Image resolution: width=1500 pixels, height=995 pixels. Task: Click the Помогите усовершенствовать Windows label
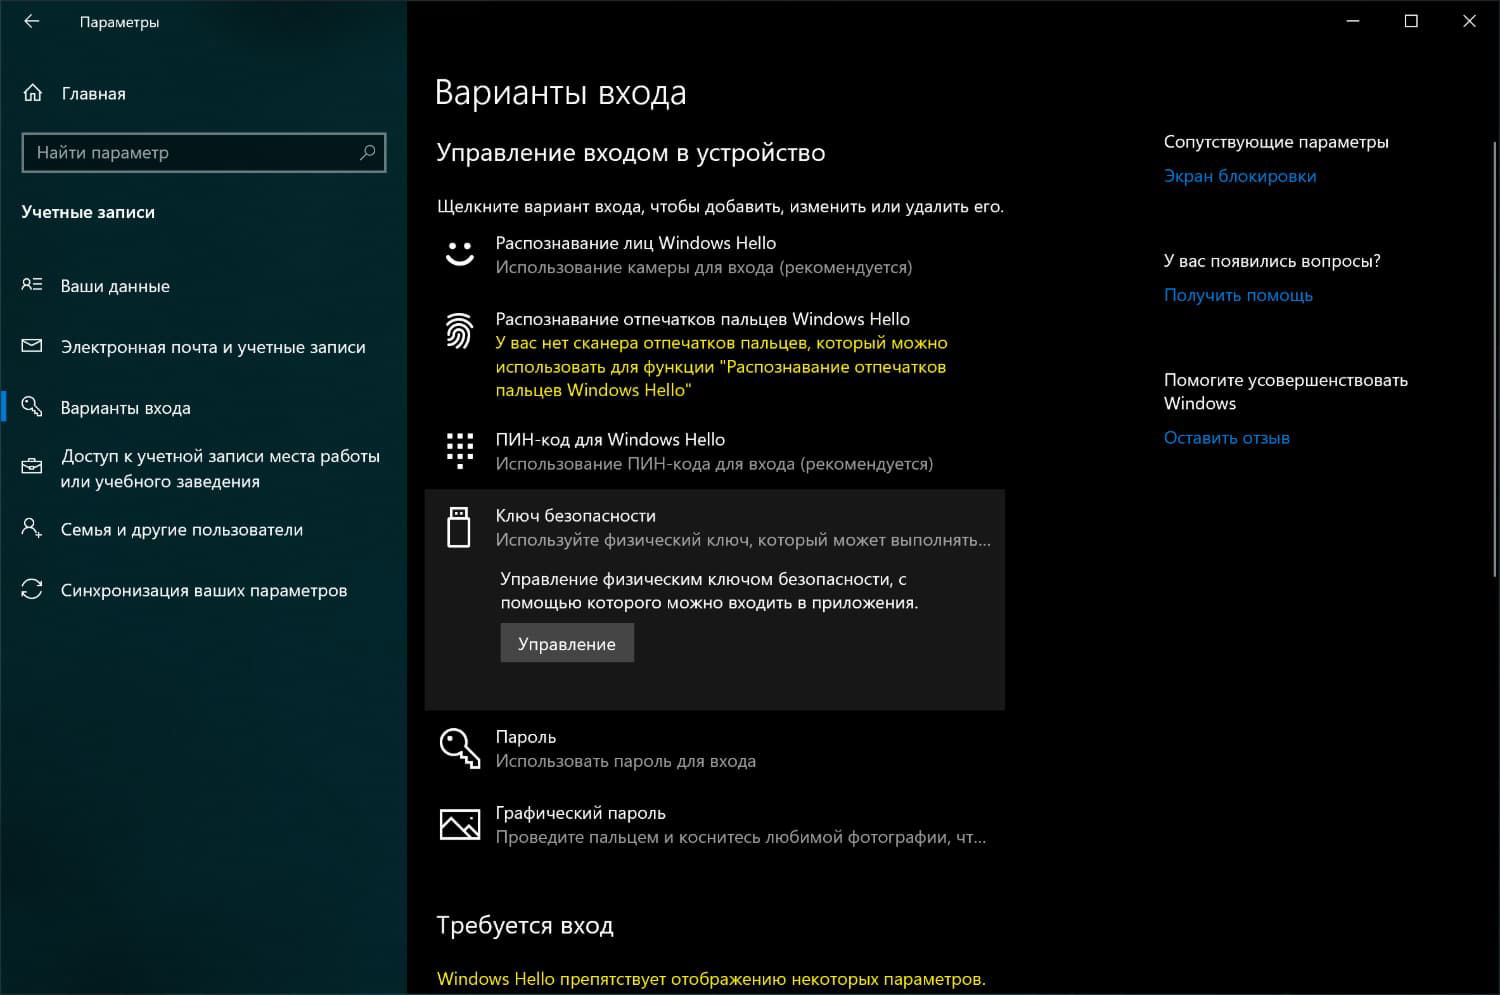tap(1286, 392)
